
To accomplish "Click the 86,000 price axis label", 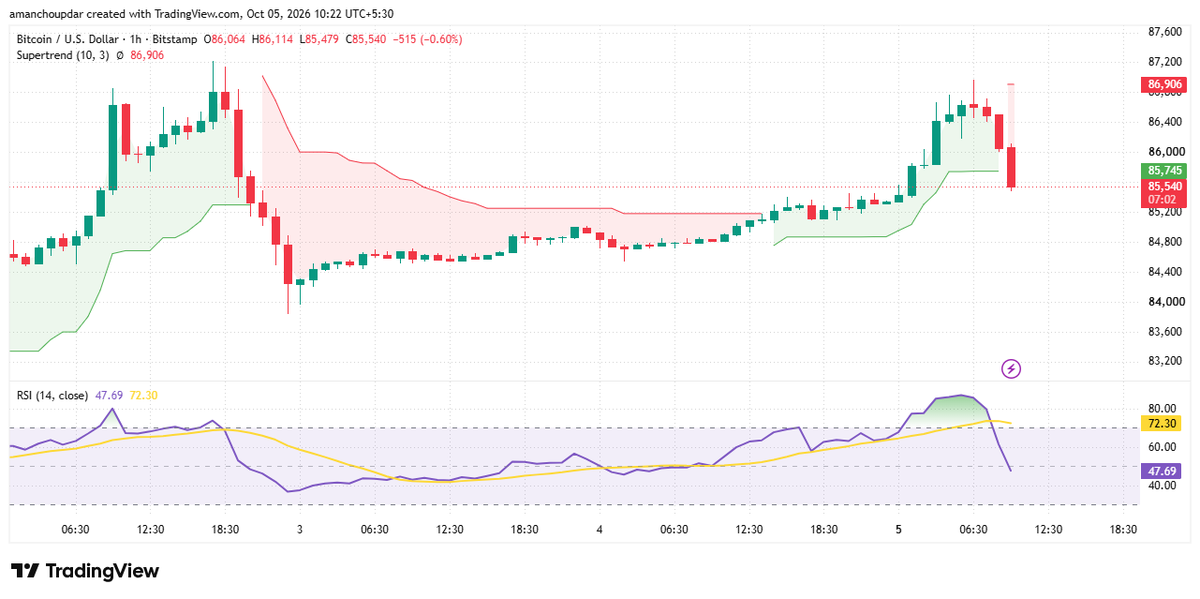I will click(x=1165, y=152).
